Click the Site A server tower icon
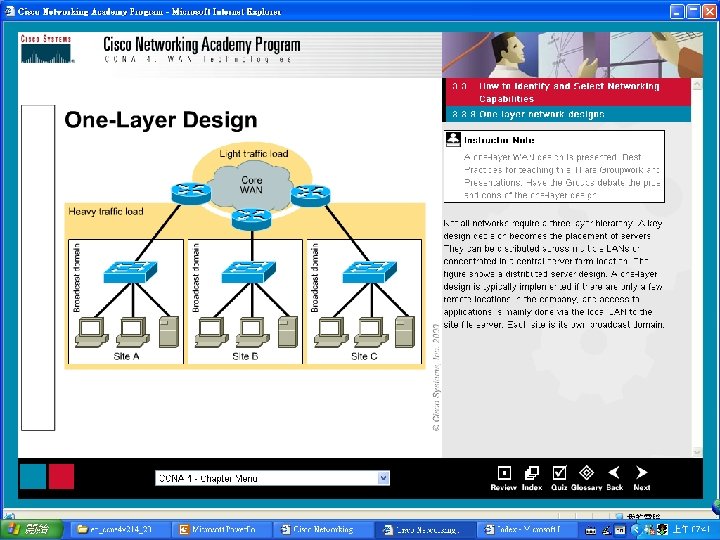 [x=169, y=332]
